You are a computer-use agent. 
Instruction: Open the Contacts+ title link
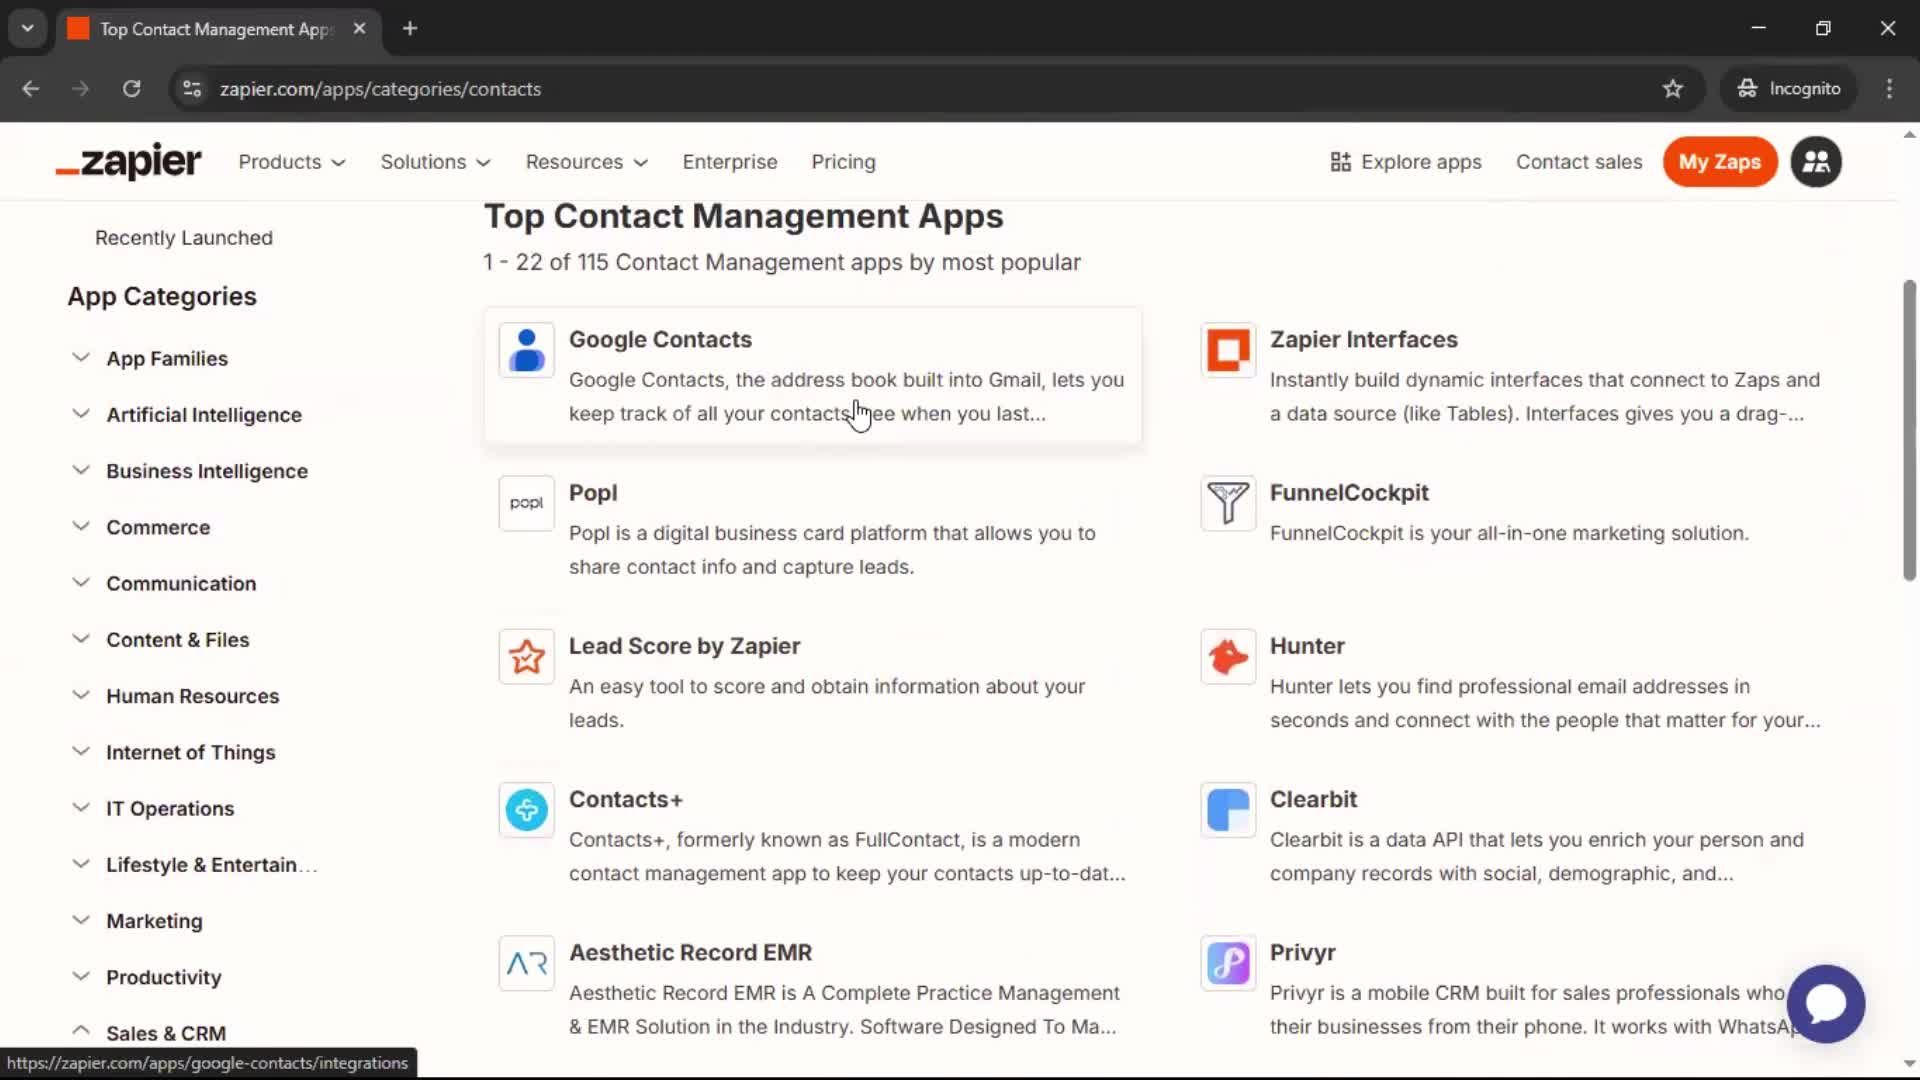(x=626, y=799)
